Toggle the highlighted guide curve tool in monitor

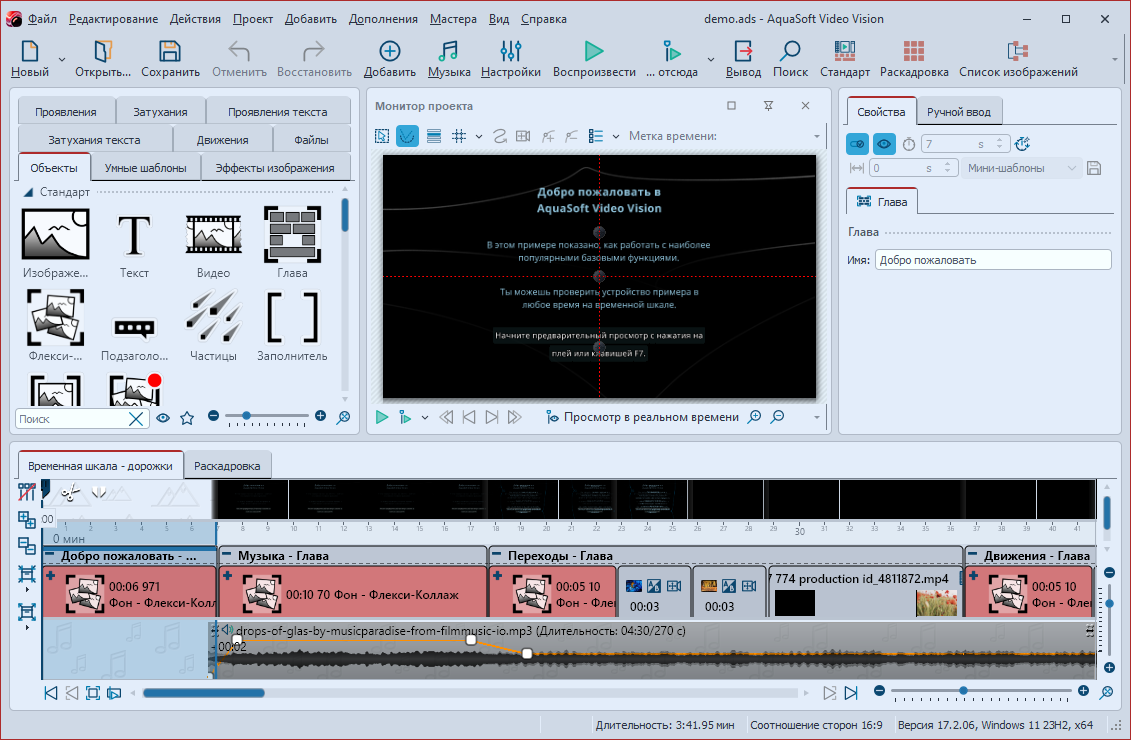click(408, 136)
